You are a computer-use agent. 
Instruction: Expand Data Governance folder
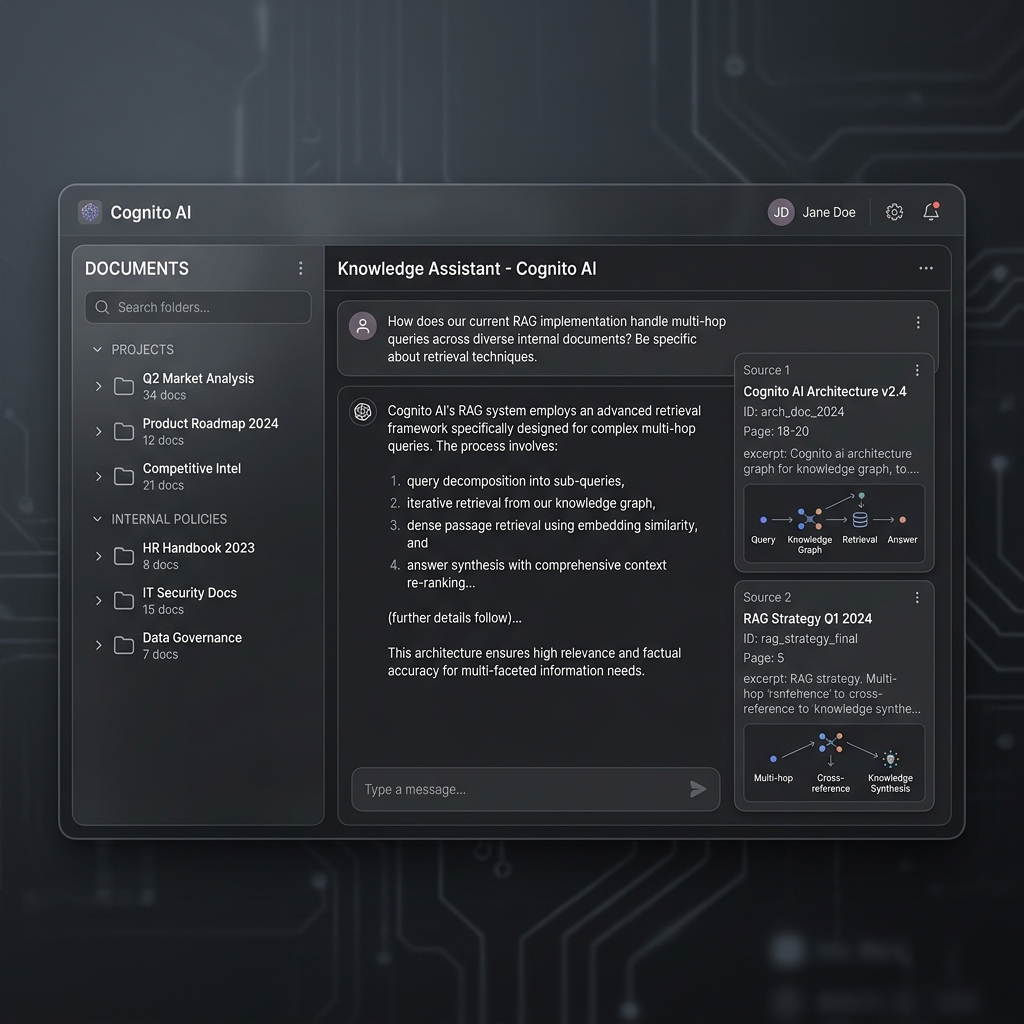99,645
